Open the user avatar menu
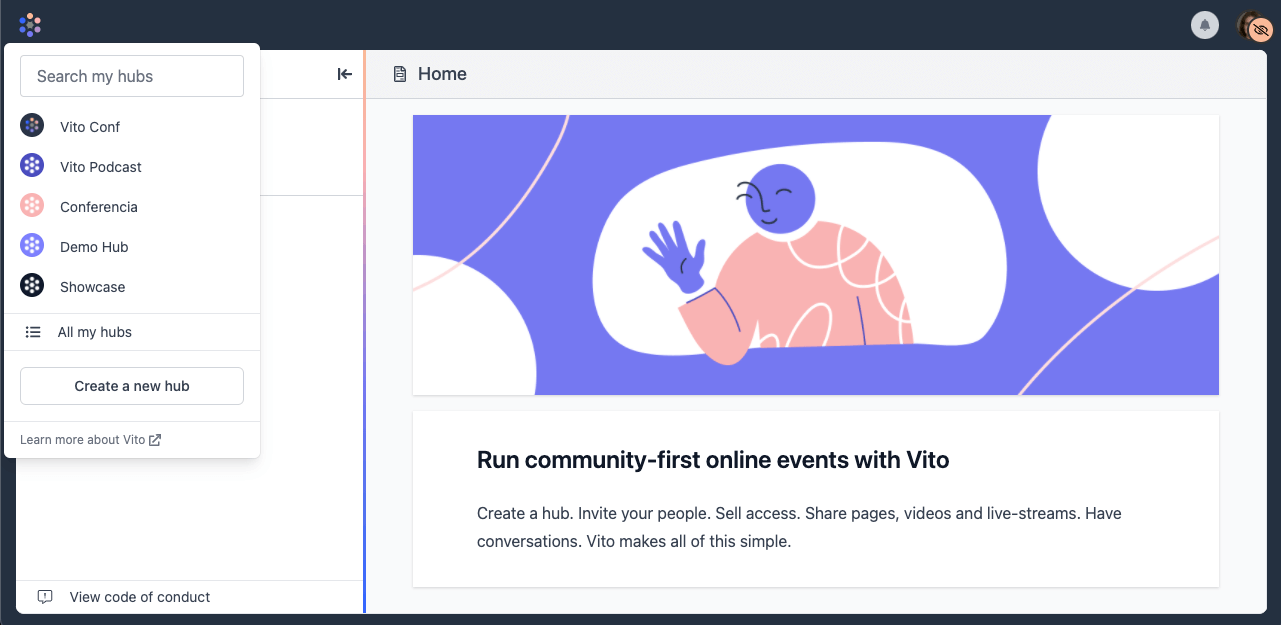 [x=1253, y=26]
